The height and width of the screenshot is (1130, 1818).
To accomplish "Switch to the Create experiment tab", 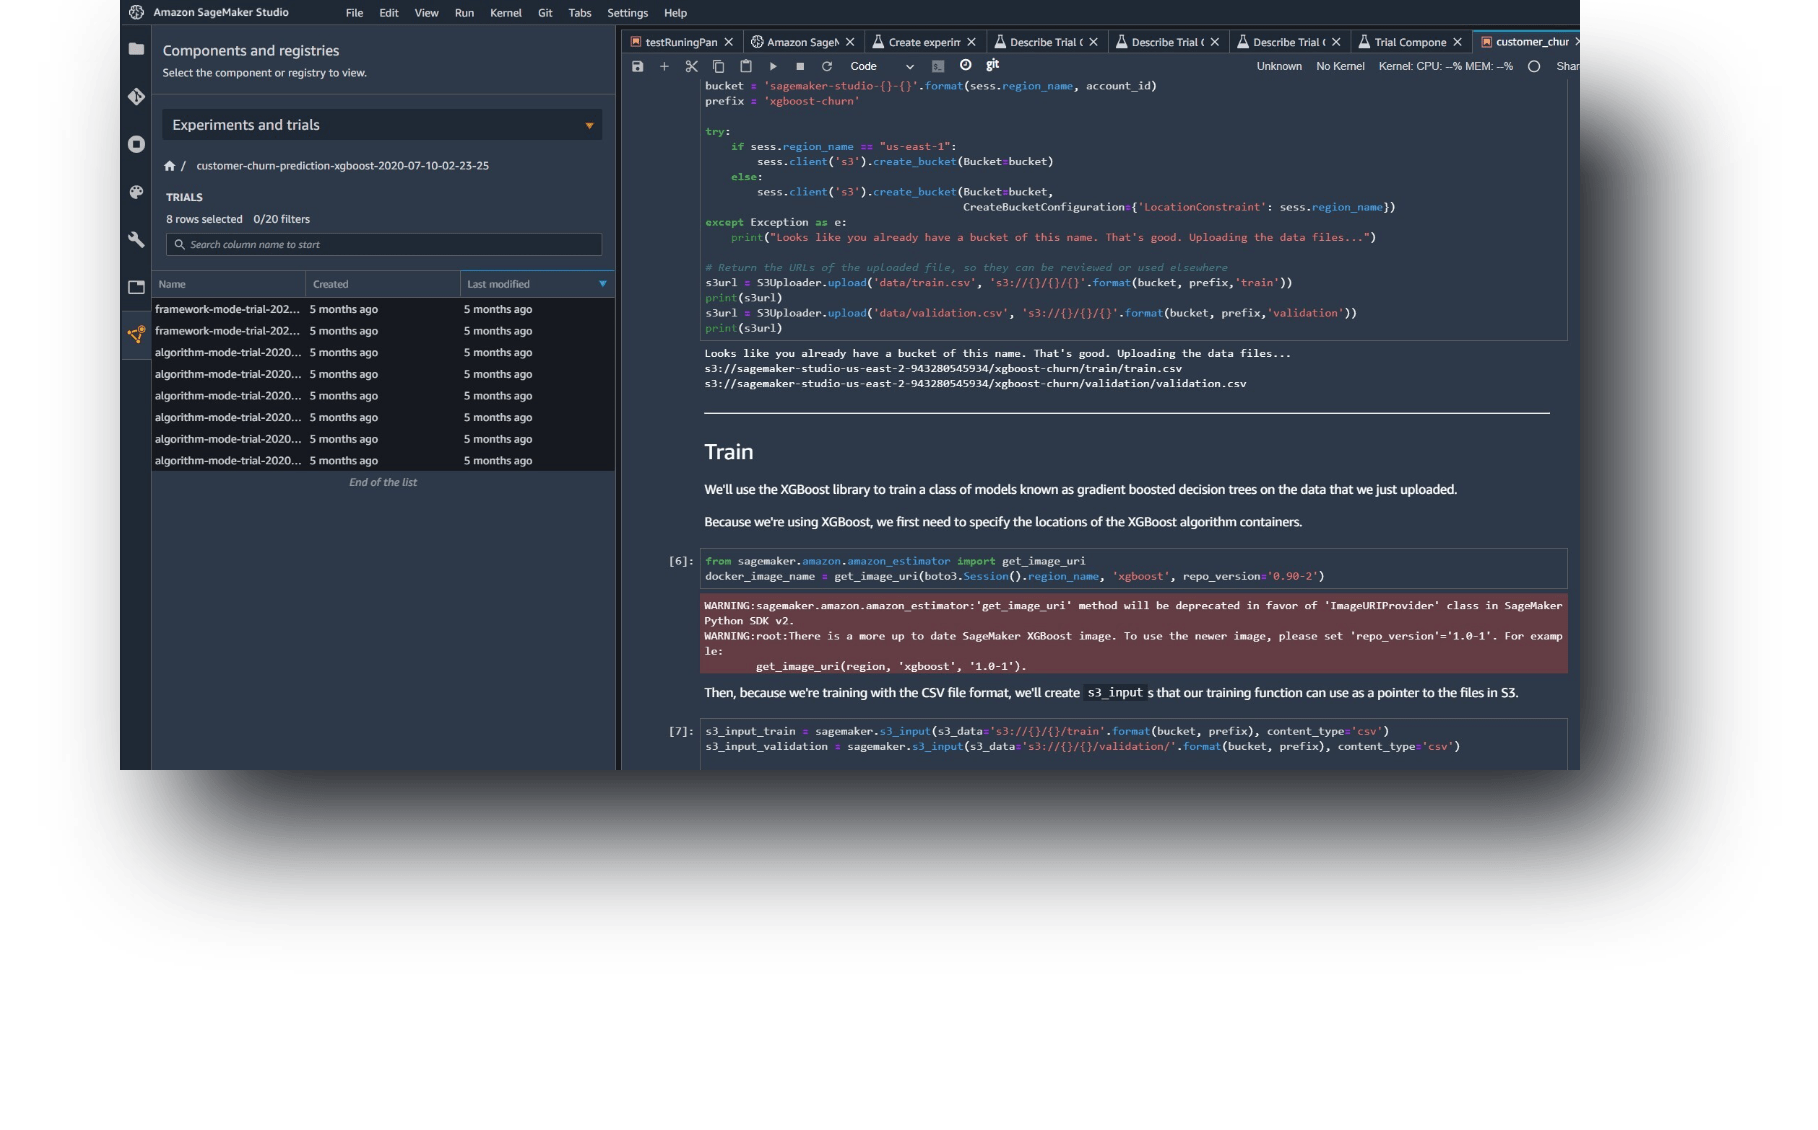I will (924, 42).
